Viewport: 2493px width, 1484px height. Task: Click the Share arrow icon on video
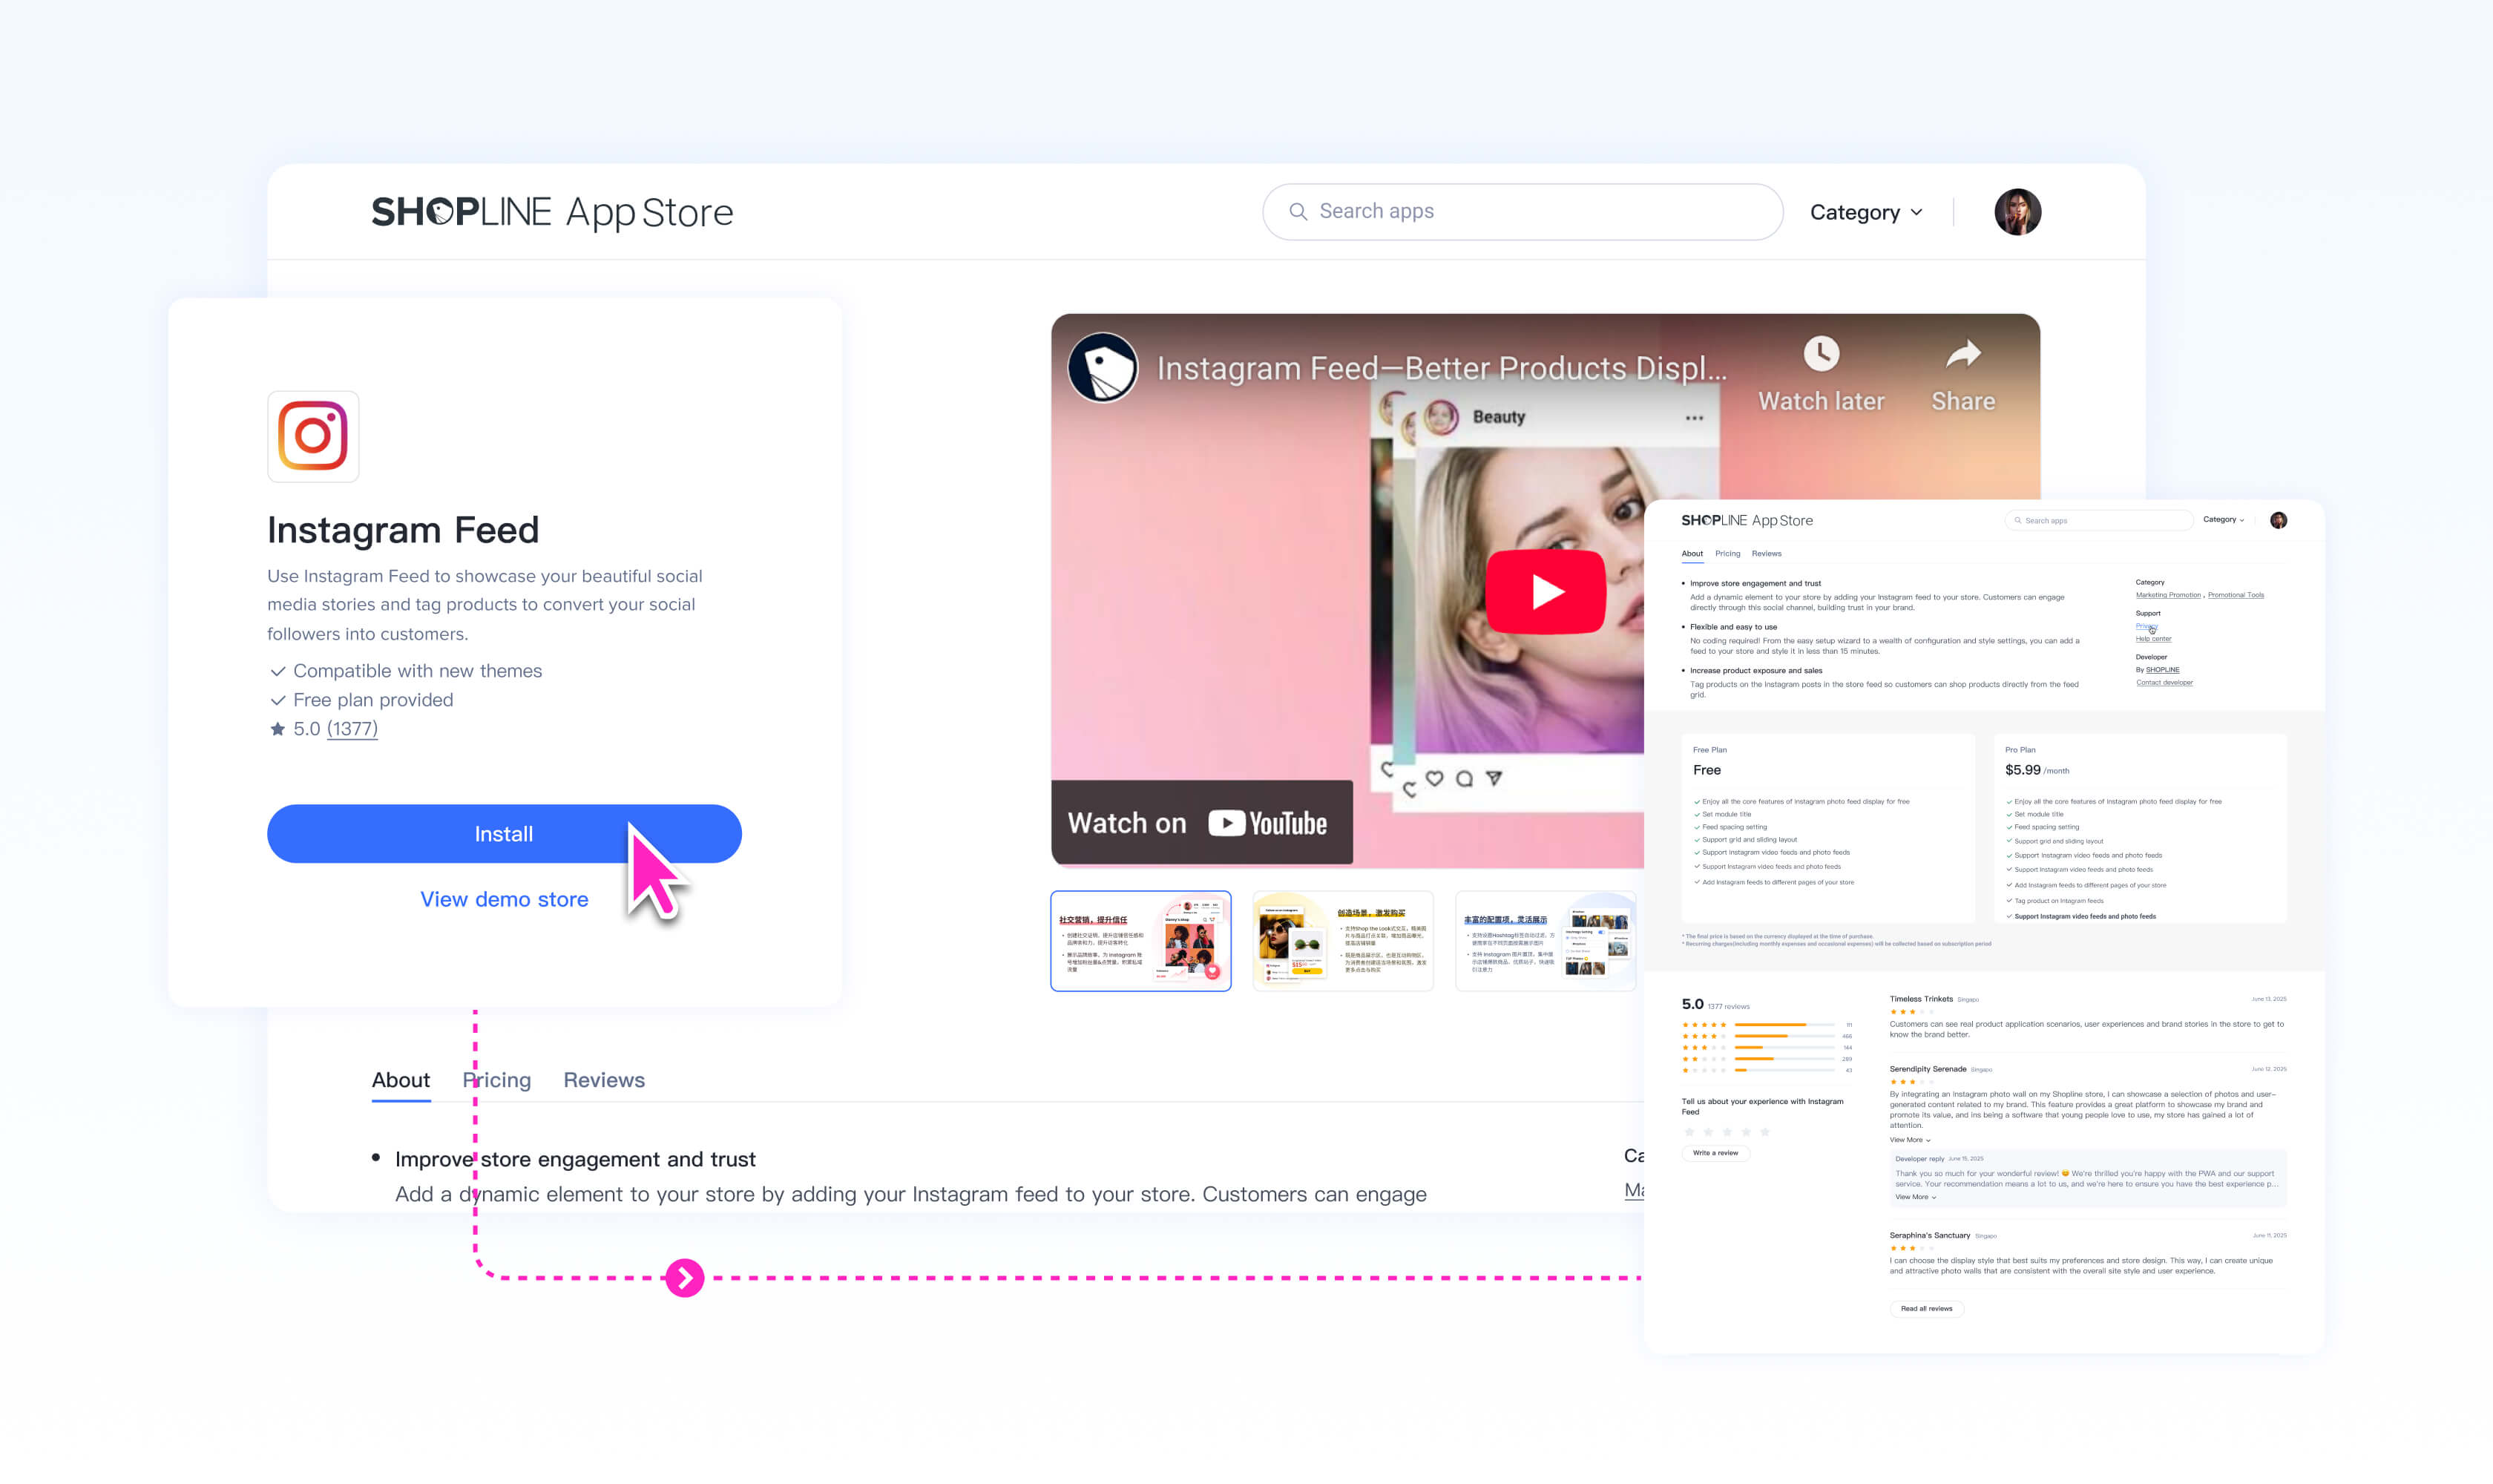pos(1962,354)
